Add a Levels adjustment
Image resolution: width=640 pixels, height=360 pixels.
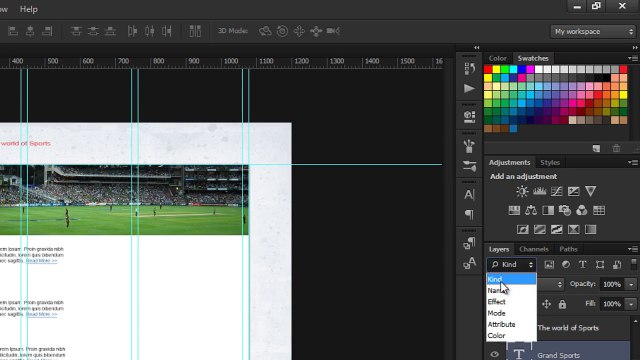(x=539, y=191)
